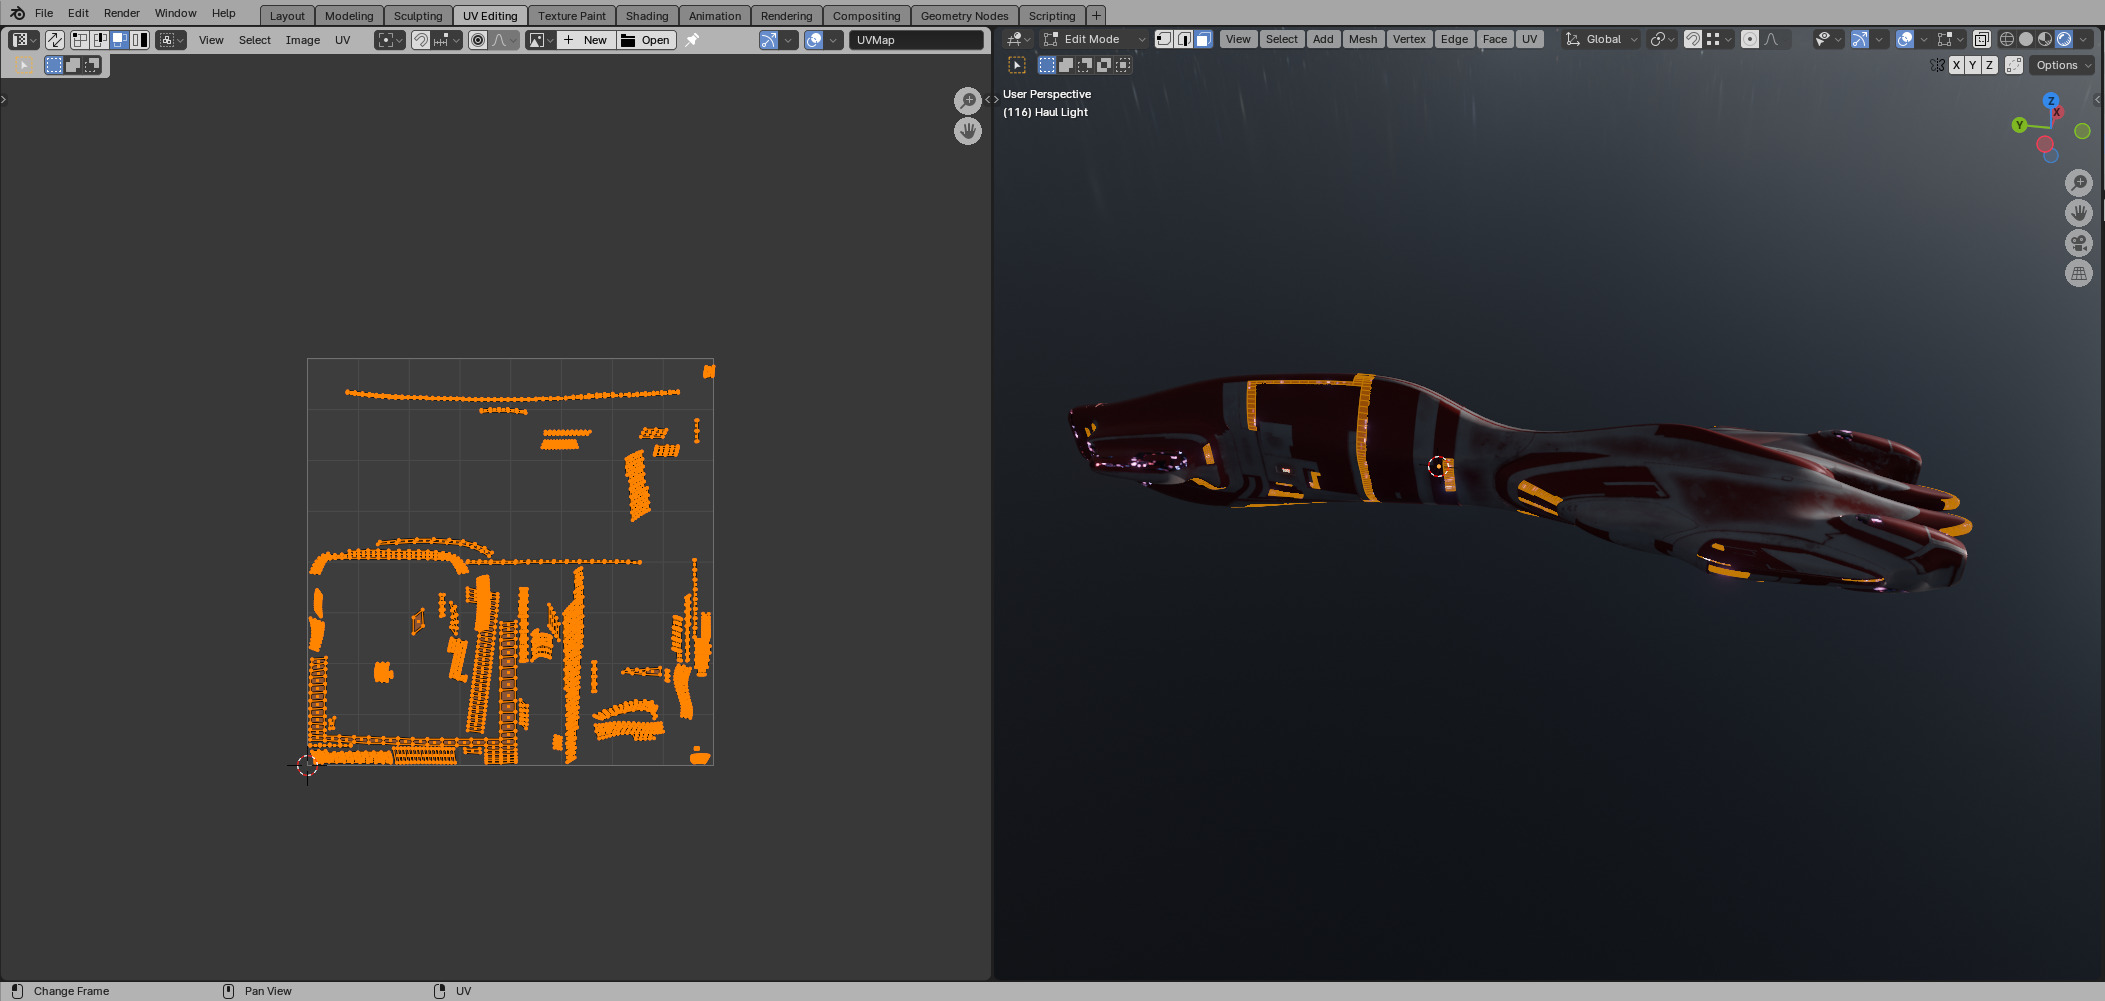The width and height of the screenshot is (2105, 1001).
Task: Open Global transform orientation dropdown
Action: click(x=1602, y=39)
